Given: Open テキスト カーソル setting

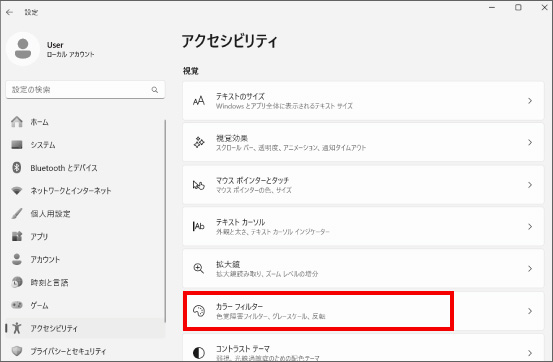Looking at the screenshot, I should point(363,227).
